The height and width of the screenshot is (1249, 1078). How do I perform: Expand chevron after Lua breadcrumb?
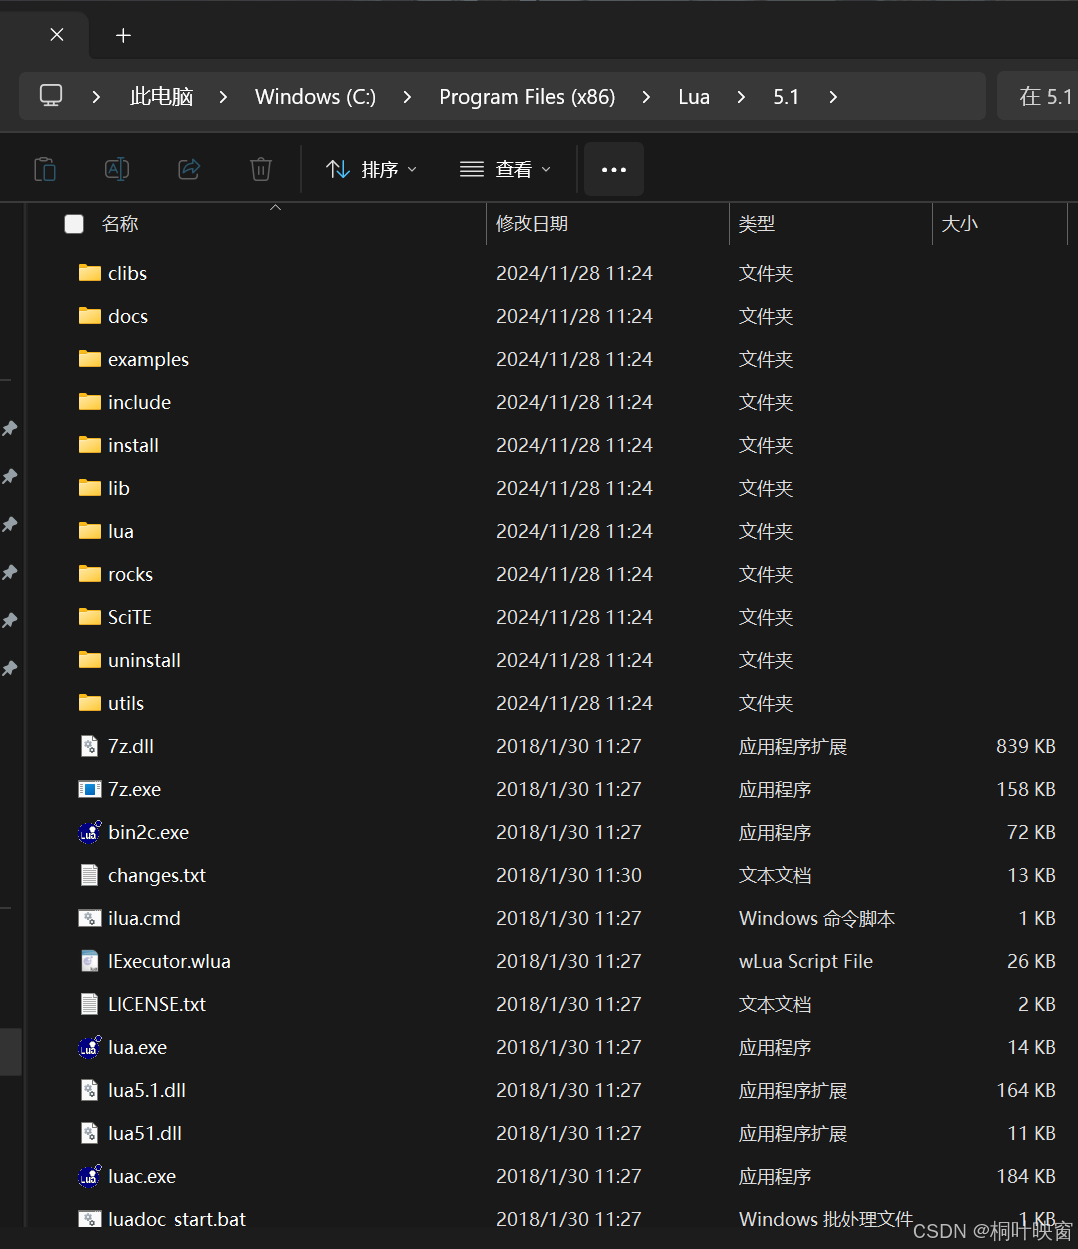(741, 97)
